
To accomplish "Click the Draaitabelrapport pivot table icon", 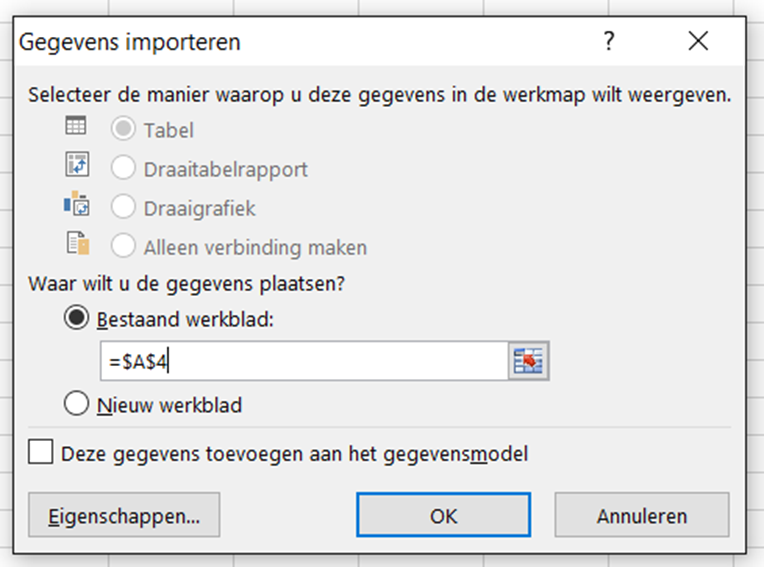I will [77, 164].
